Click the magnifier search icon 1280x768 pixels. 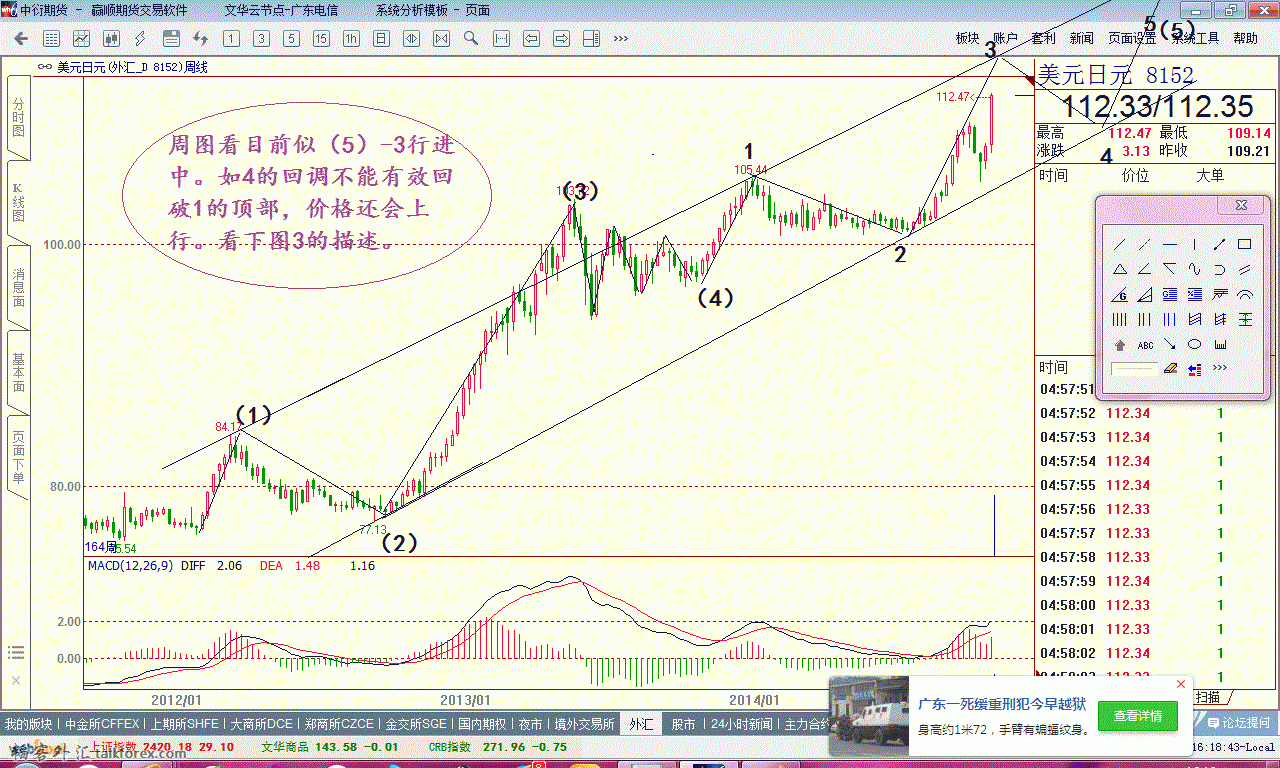tap(471, 39)
